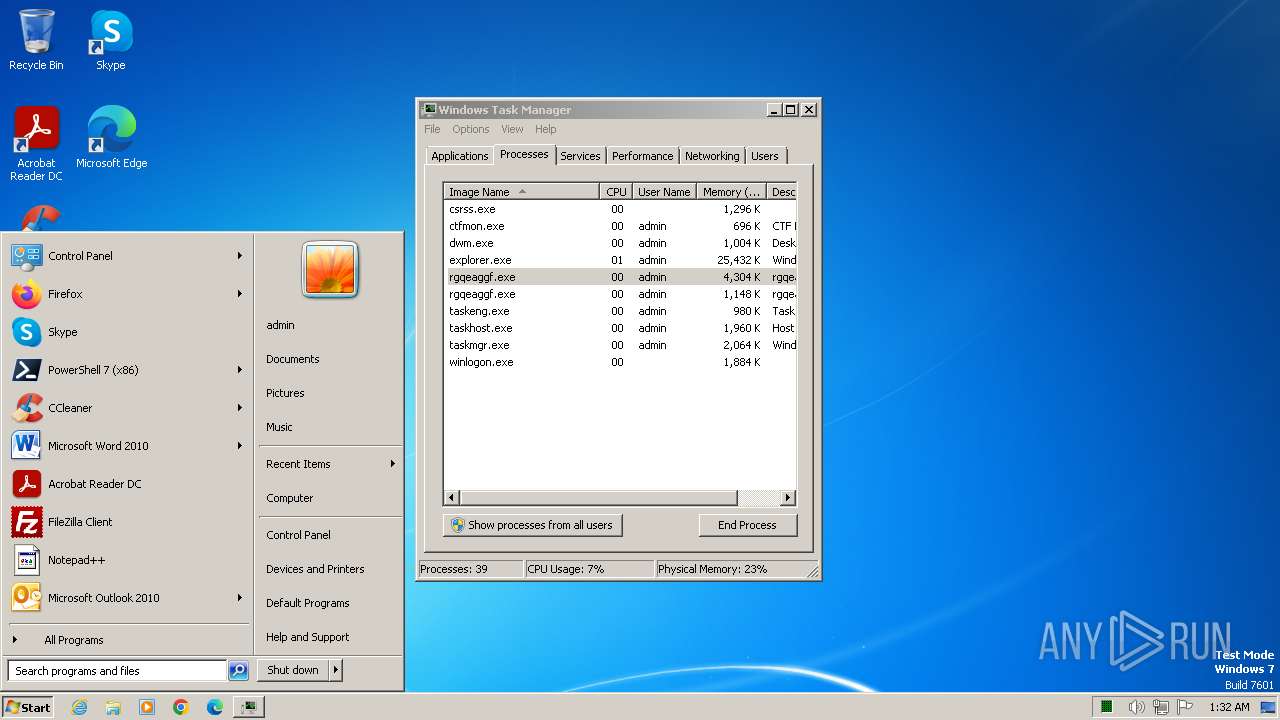
Task: Click user account picture in Start menu
Action: coord(330,270)
